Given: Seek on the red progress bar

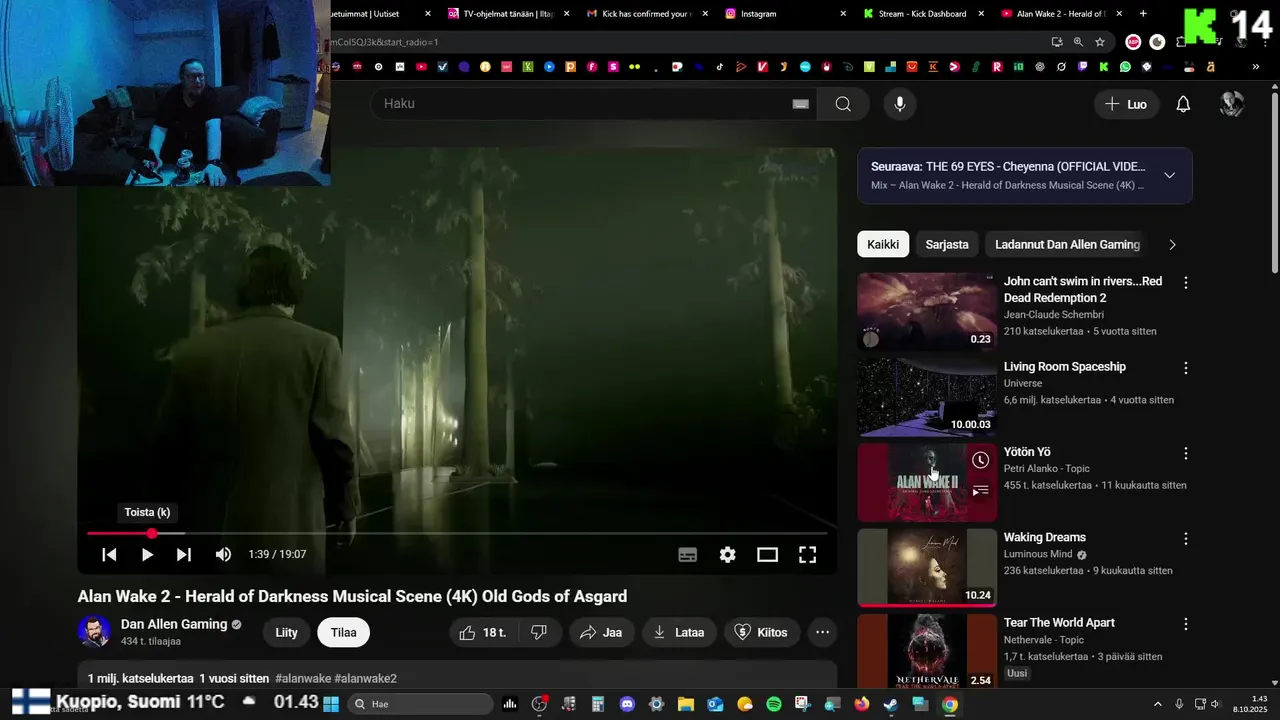Looking at the screenshot, I should (457, 534).
